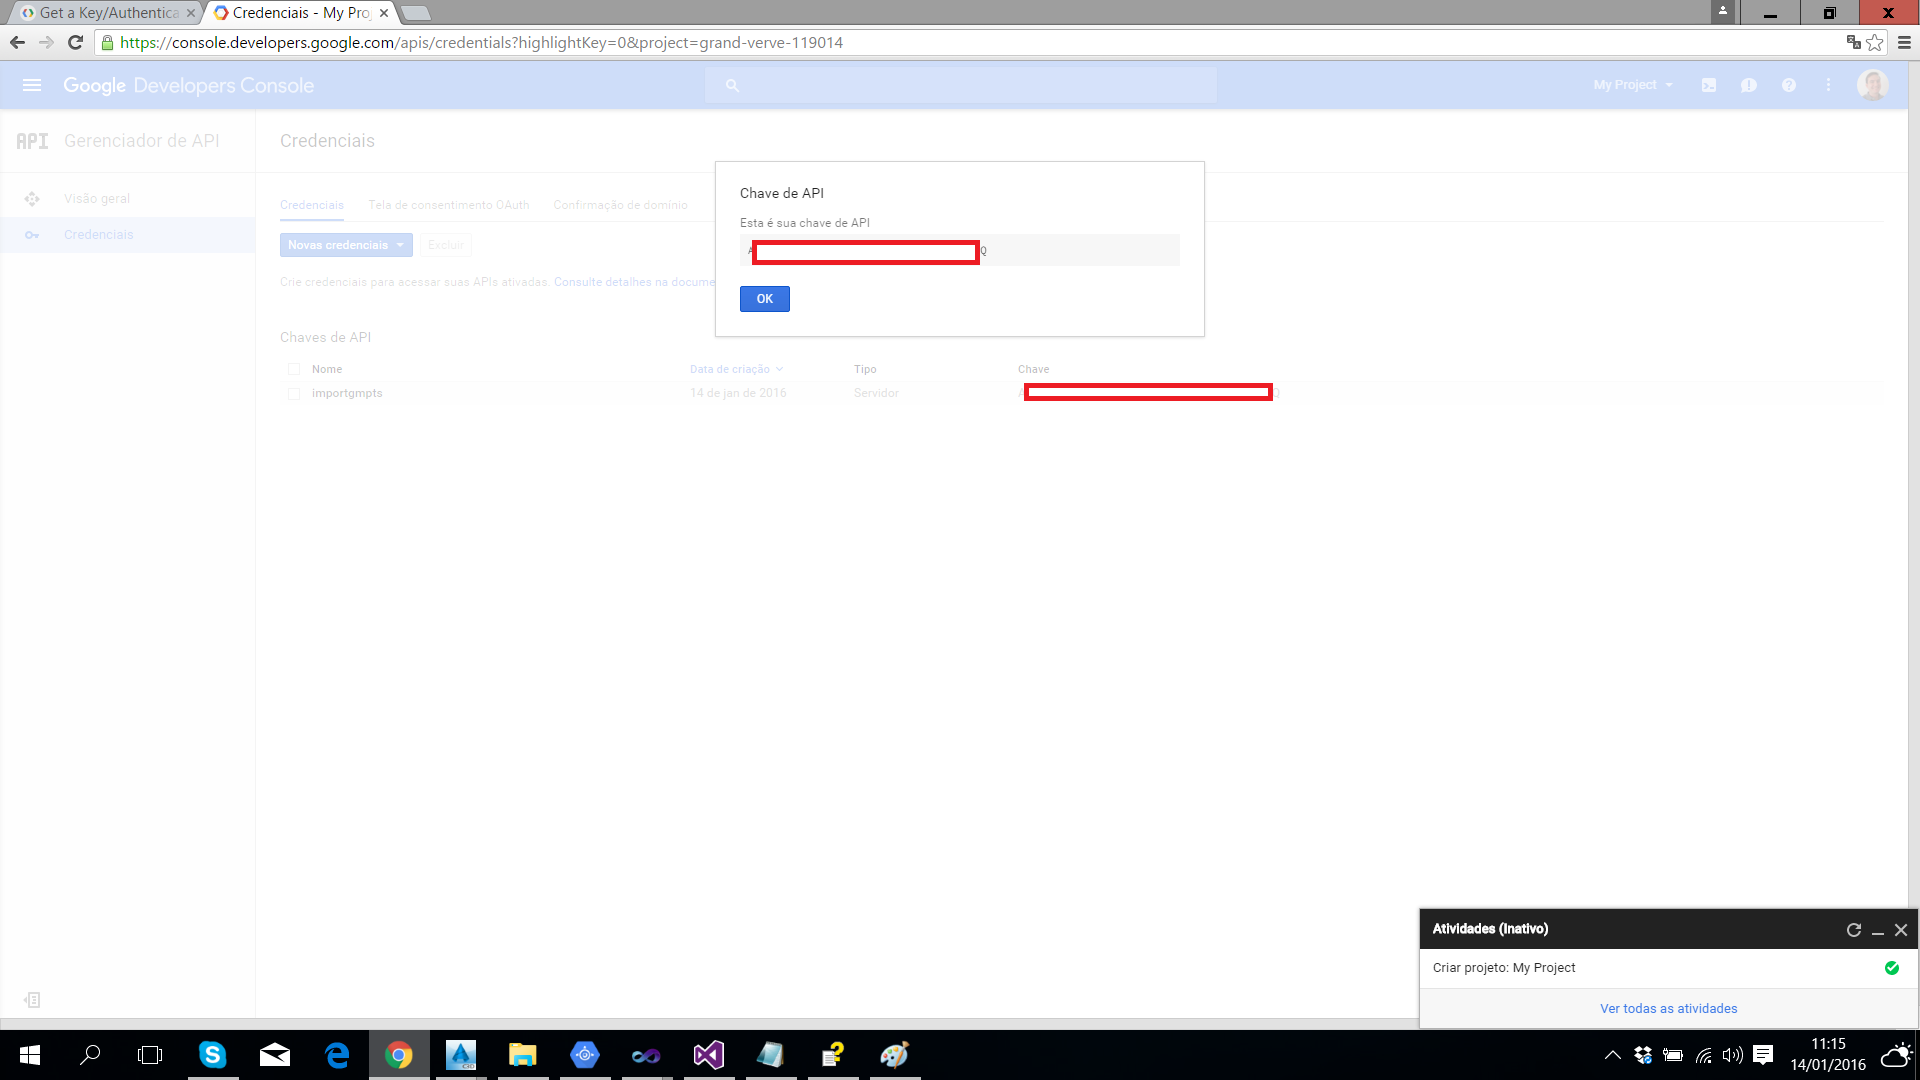Click the browser address bar URL
This screenshot has height=1080, width=1920.
point(481,42)
